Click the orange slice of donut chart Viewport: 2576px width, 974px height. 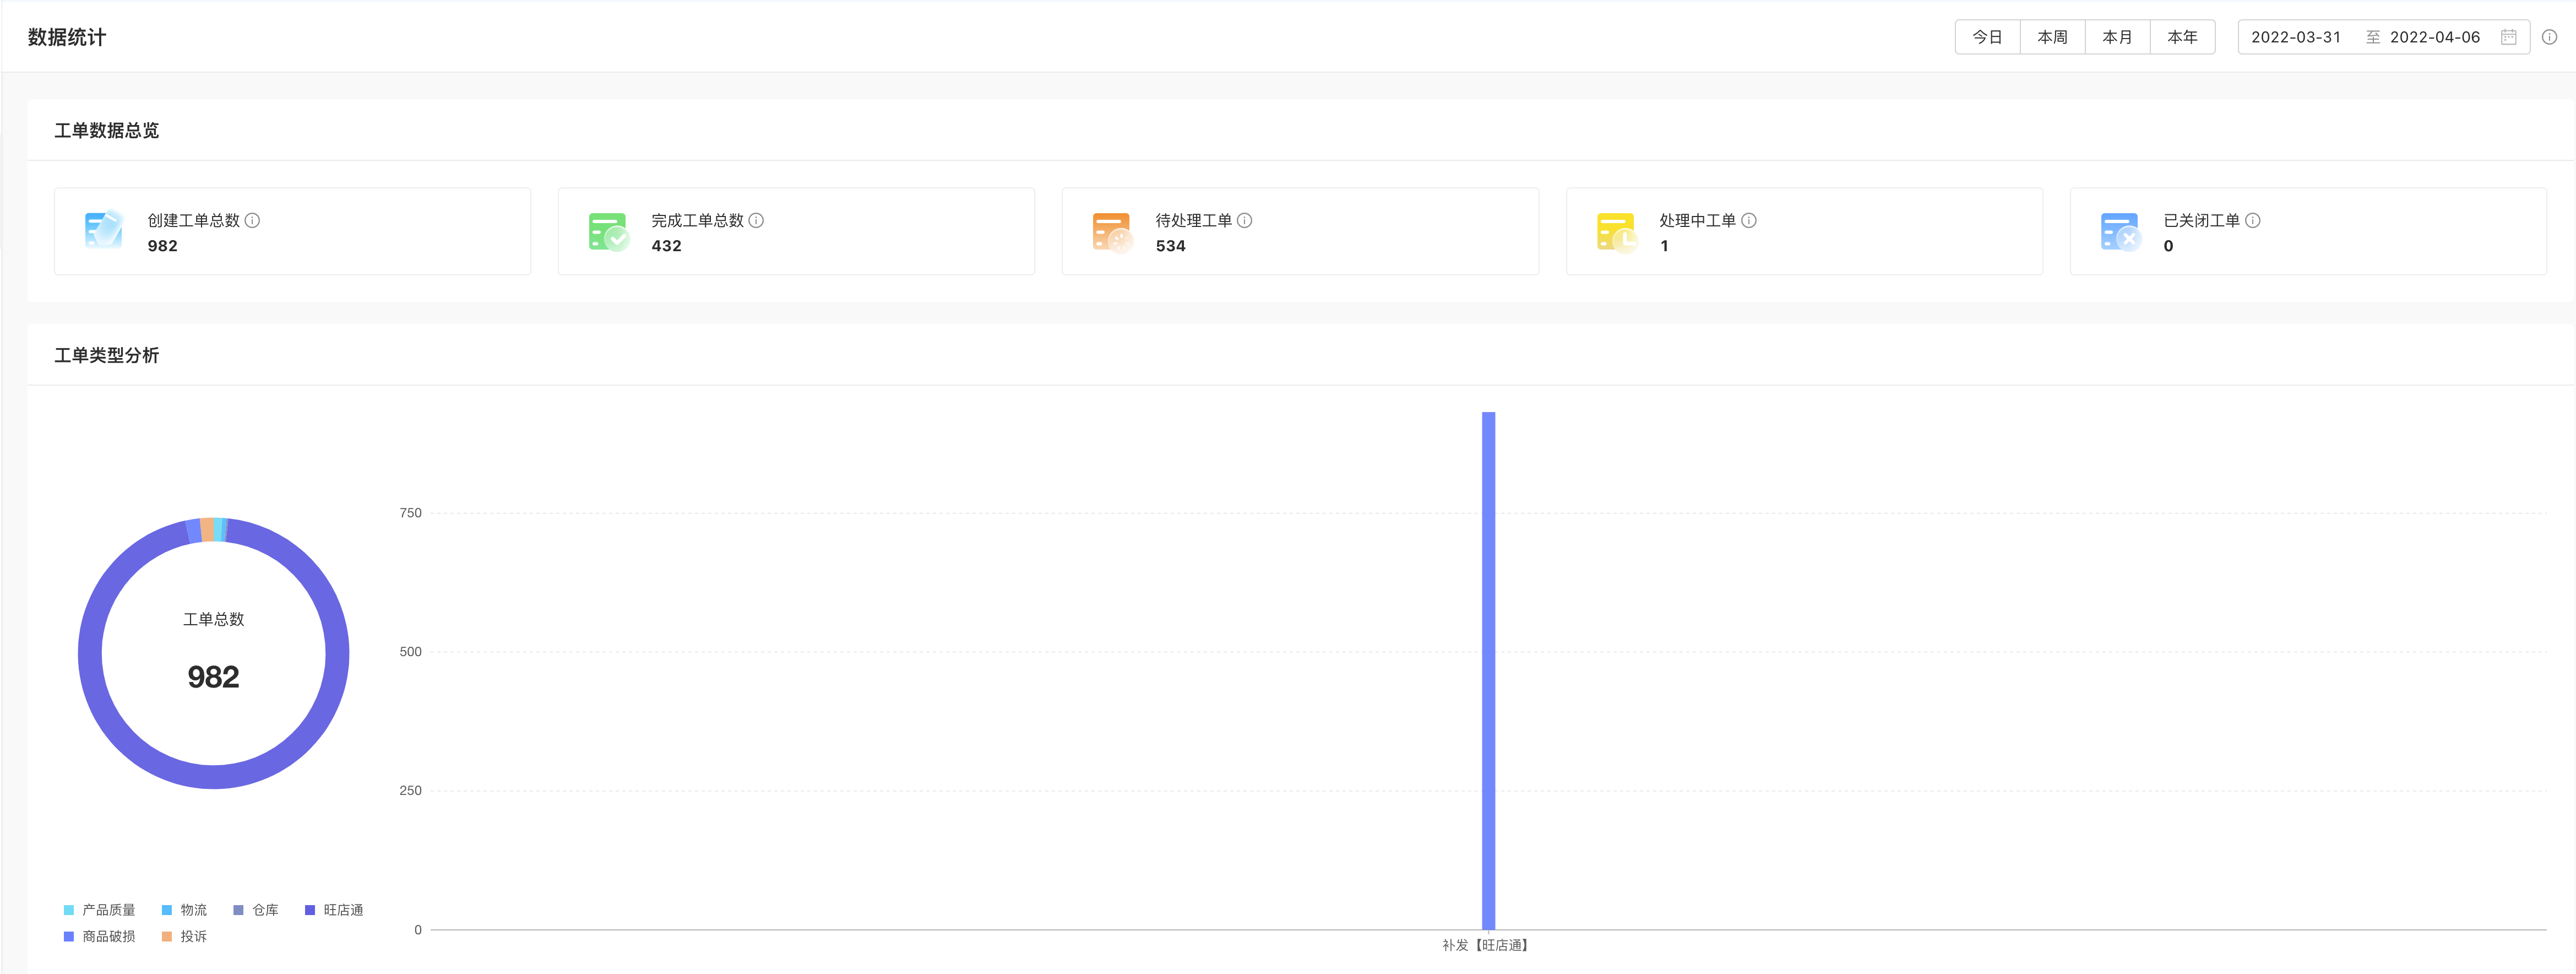click(x=207, y=530)
